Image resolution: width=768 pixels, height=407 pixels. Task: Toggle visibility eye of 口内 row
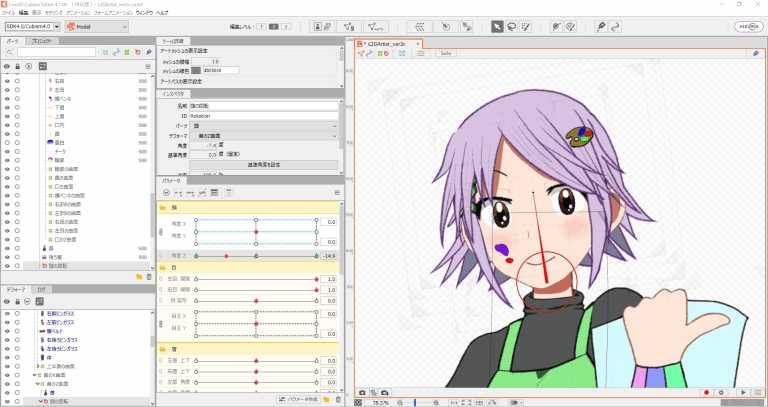[x=7, y=125]
